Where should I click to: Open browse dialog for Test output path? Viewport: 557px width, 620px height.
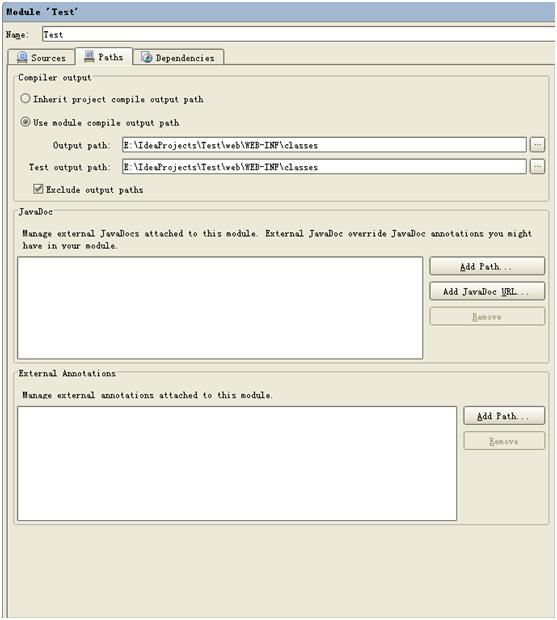[x=537, y=167]
